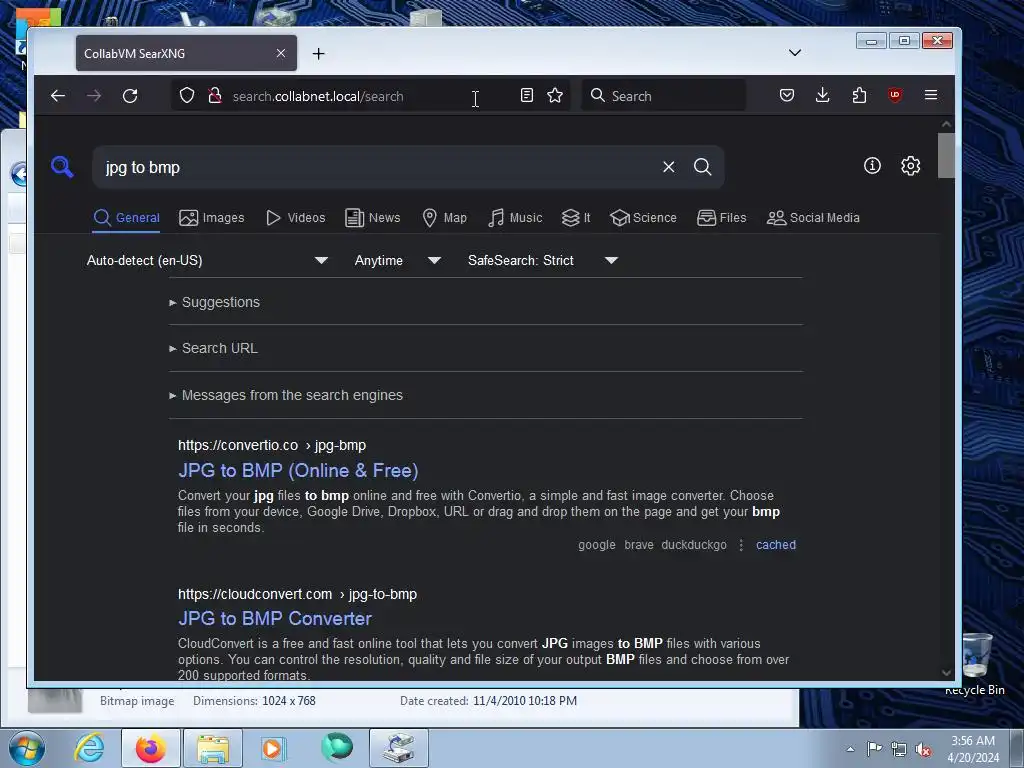Open SearXNG preferences gear icon

click(x=910, y=166)
